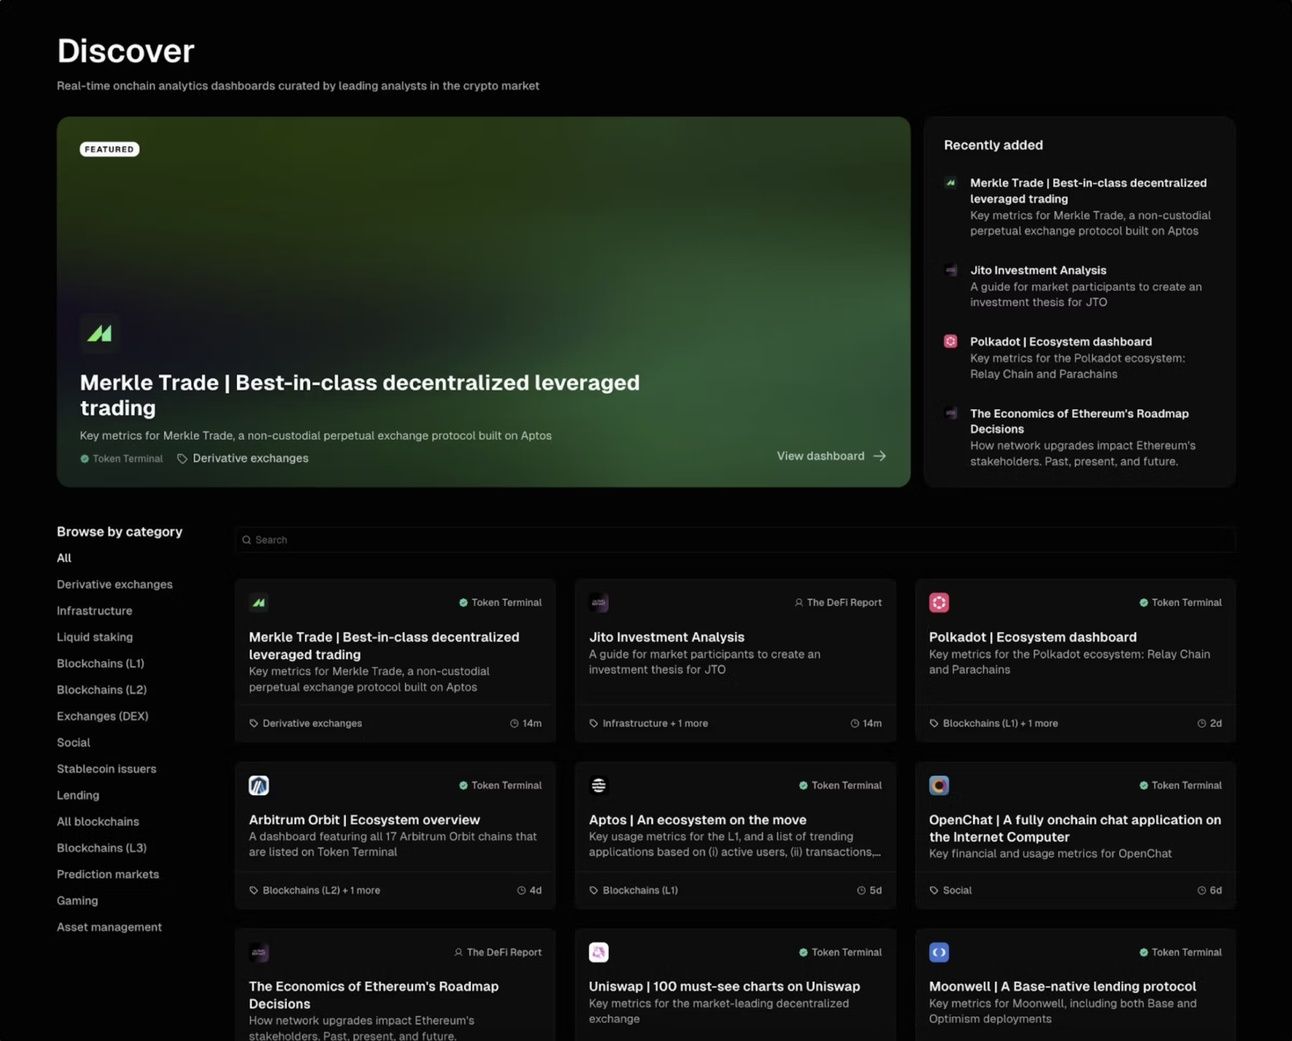1292x1041 pixels.
Task: Choose the Lending category
Action: tap(78, 796)
